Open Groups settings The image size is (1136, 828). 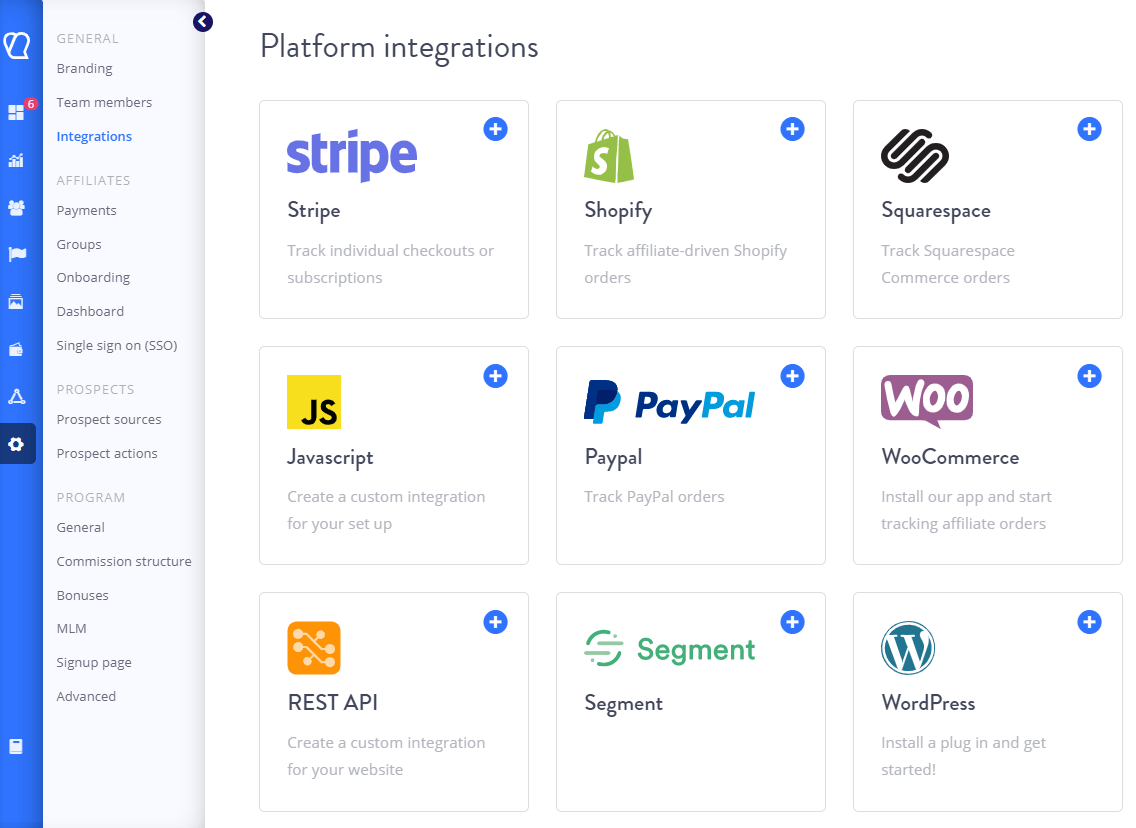79,245
